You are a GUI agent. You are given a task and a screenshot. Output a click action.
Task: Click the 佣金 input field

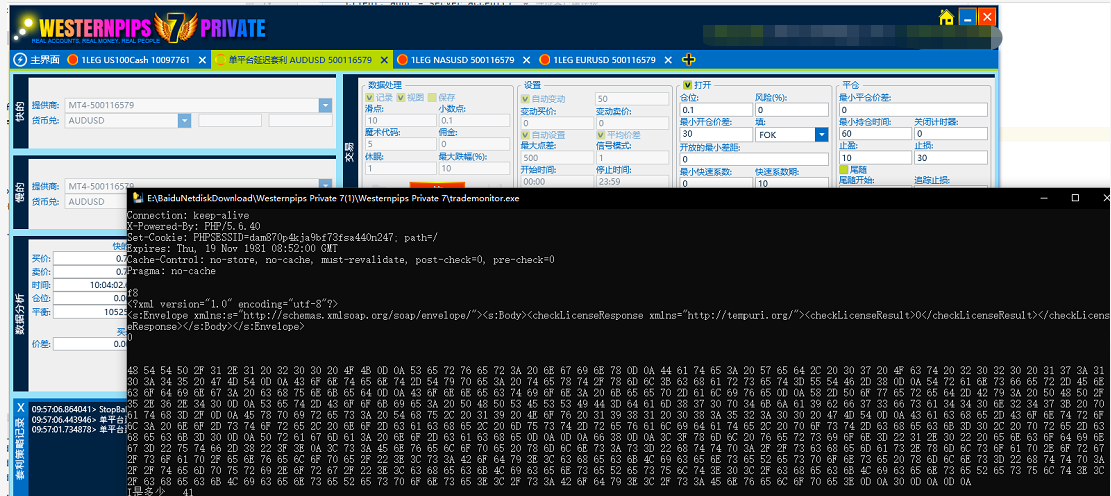[473, 145]
